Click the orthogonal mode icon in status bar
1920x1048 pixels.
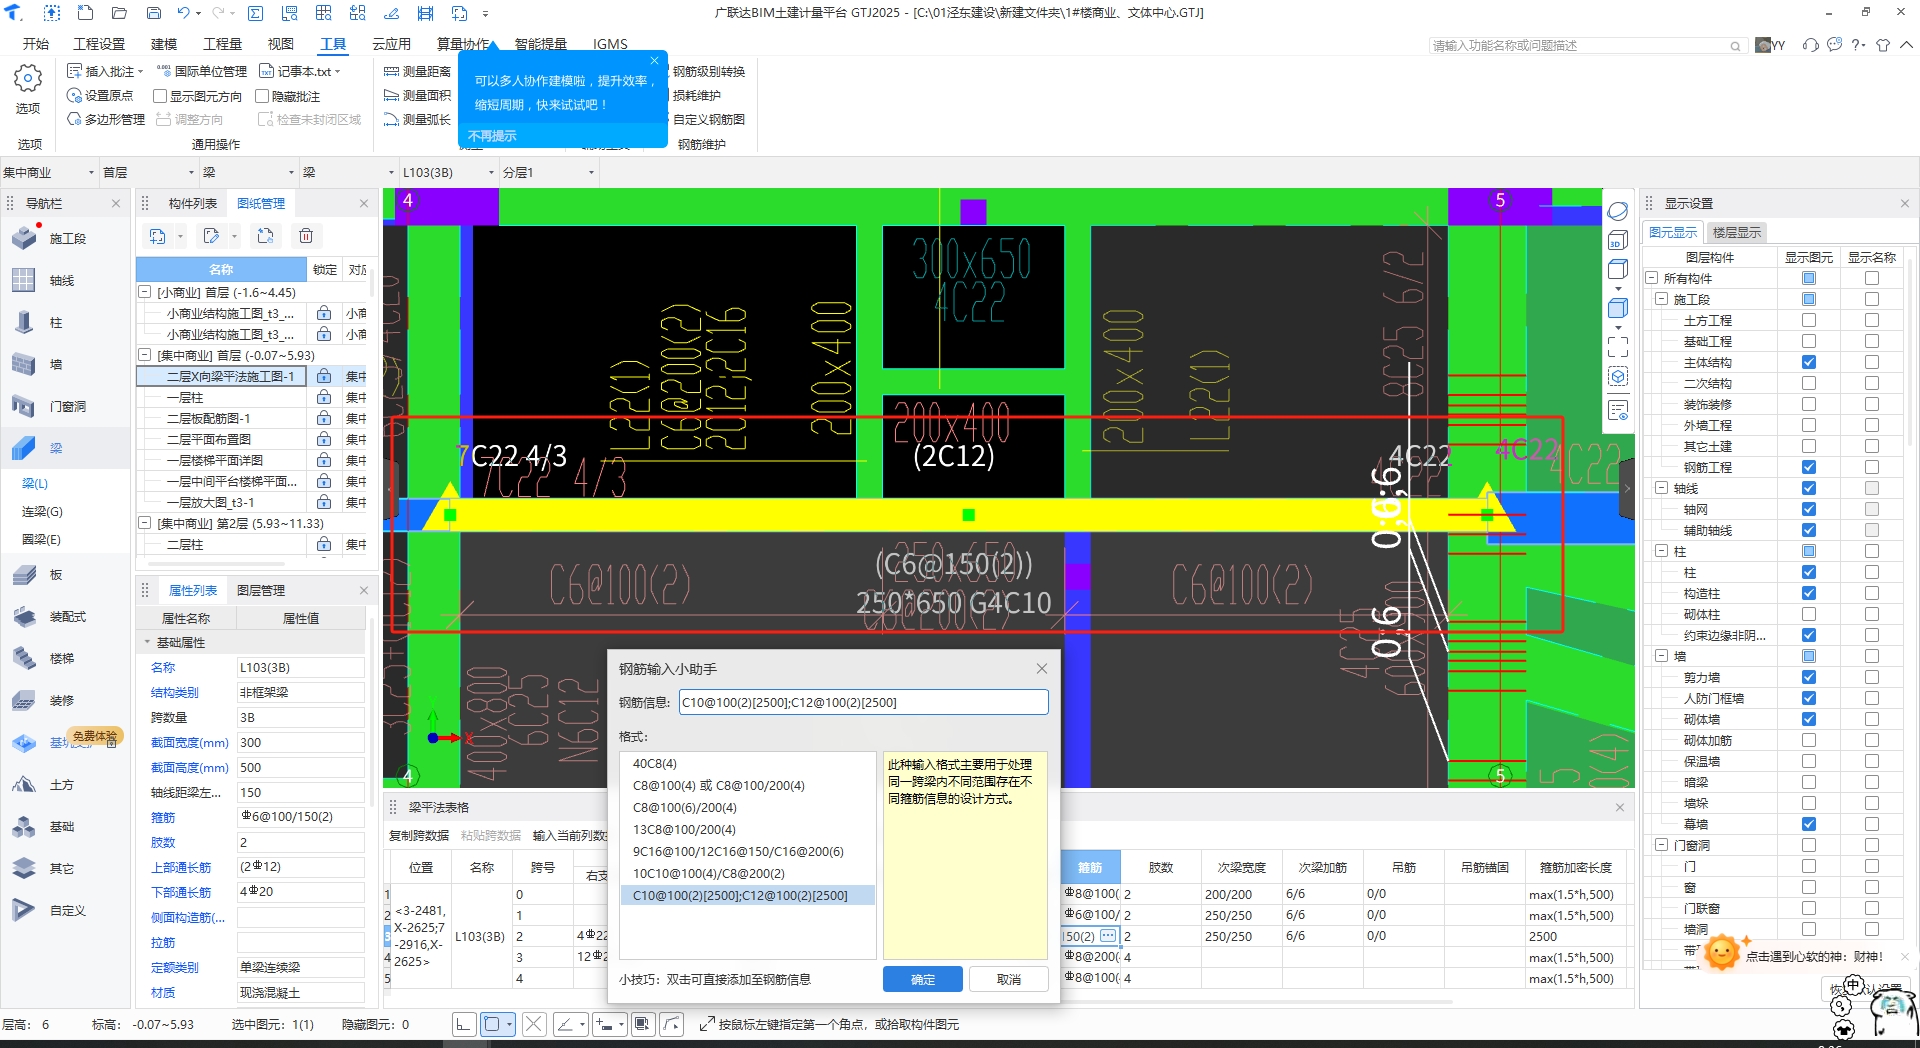pos(463,1024)
